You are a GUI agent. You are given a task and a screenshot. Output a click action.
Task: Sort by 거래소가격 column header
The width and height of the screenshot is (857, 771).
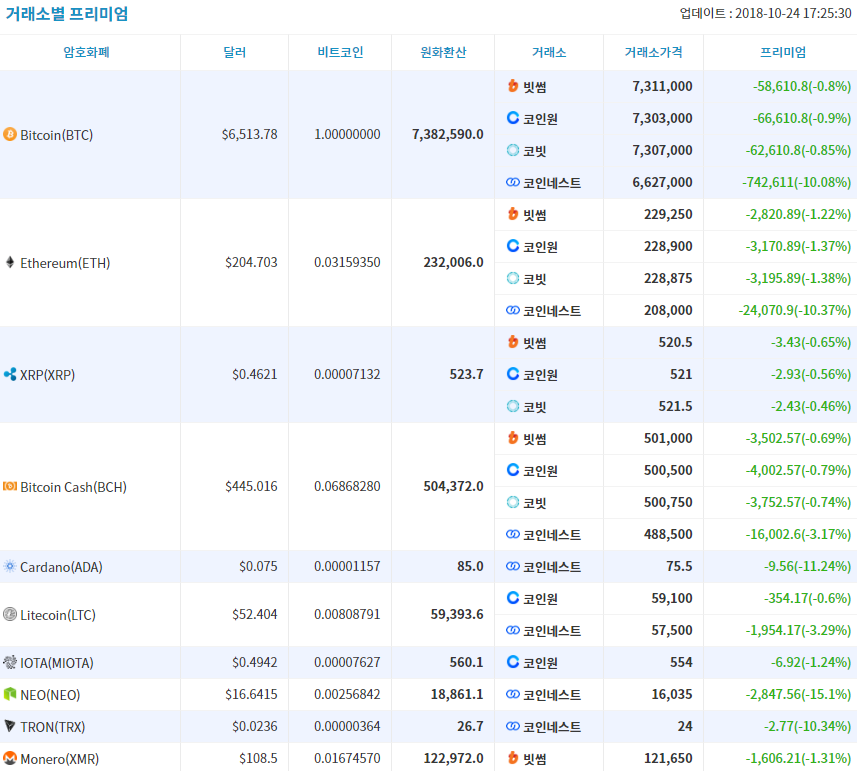click(653, 52)
